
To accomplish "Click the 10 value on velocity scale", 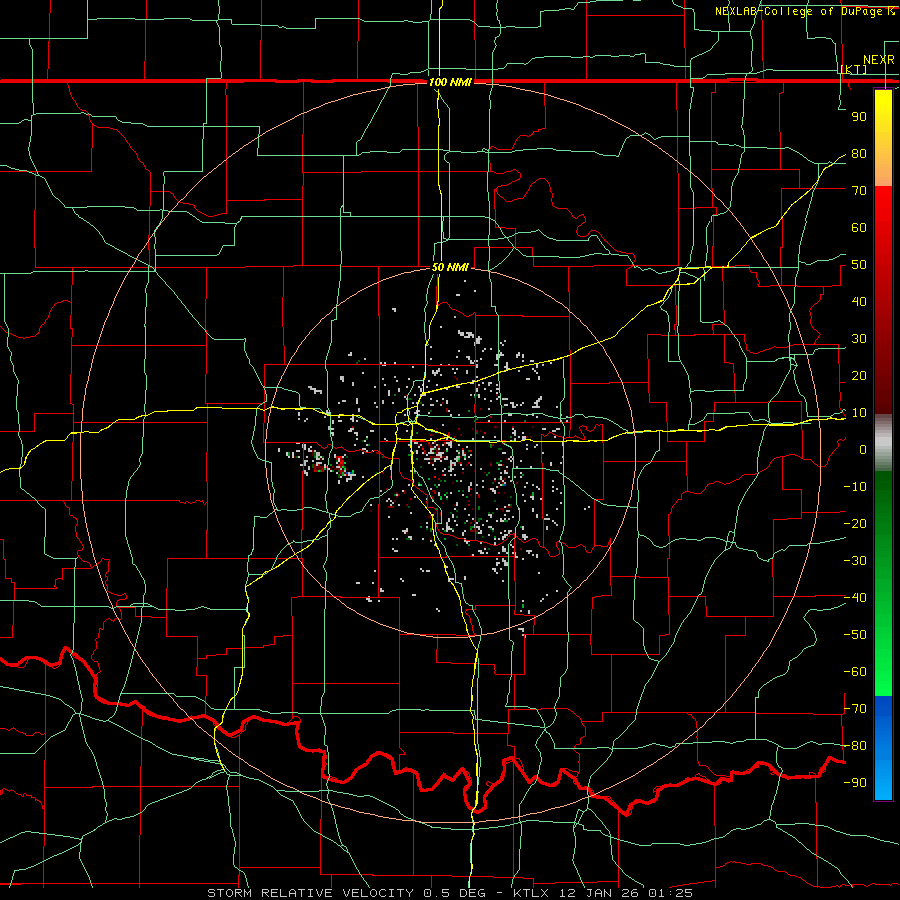I will coord(859,413).
